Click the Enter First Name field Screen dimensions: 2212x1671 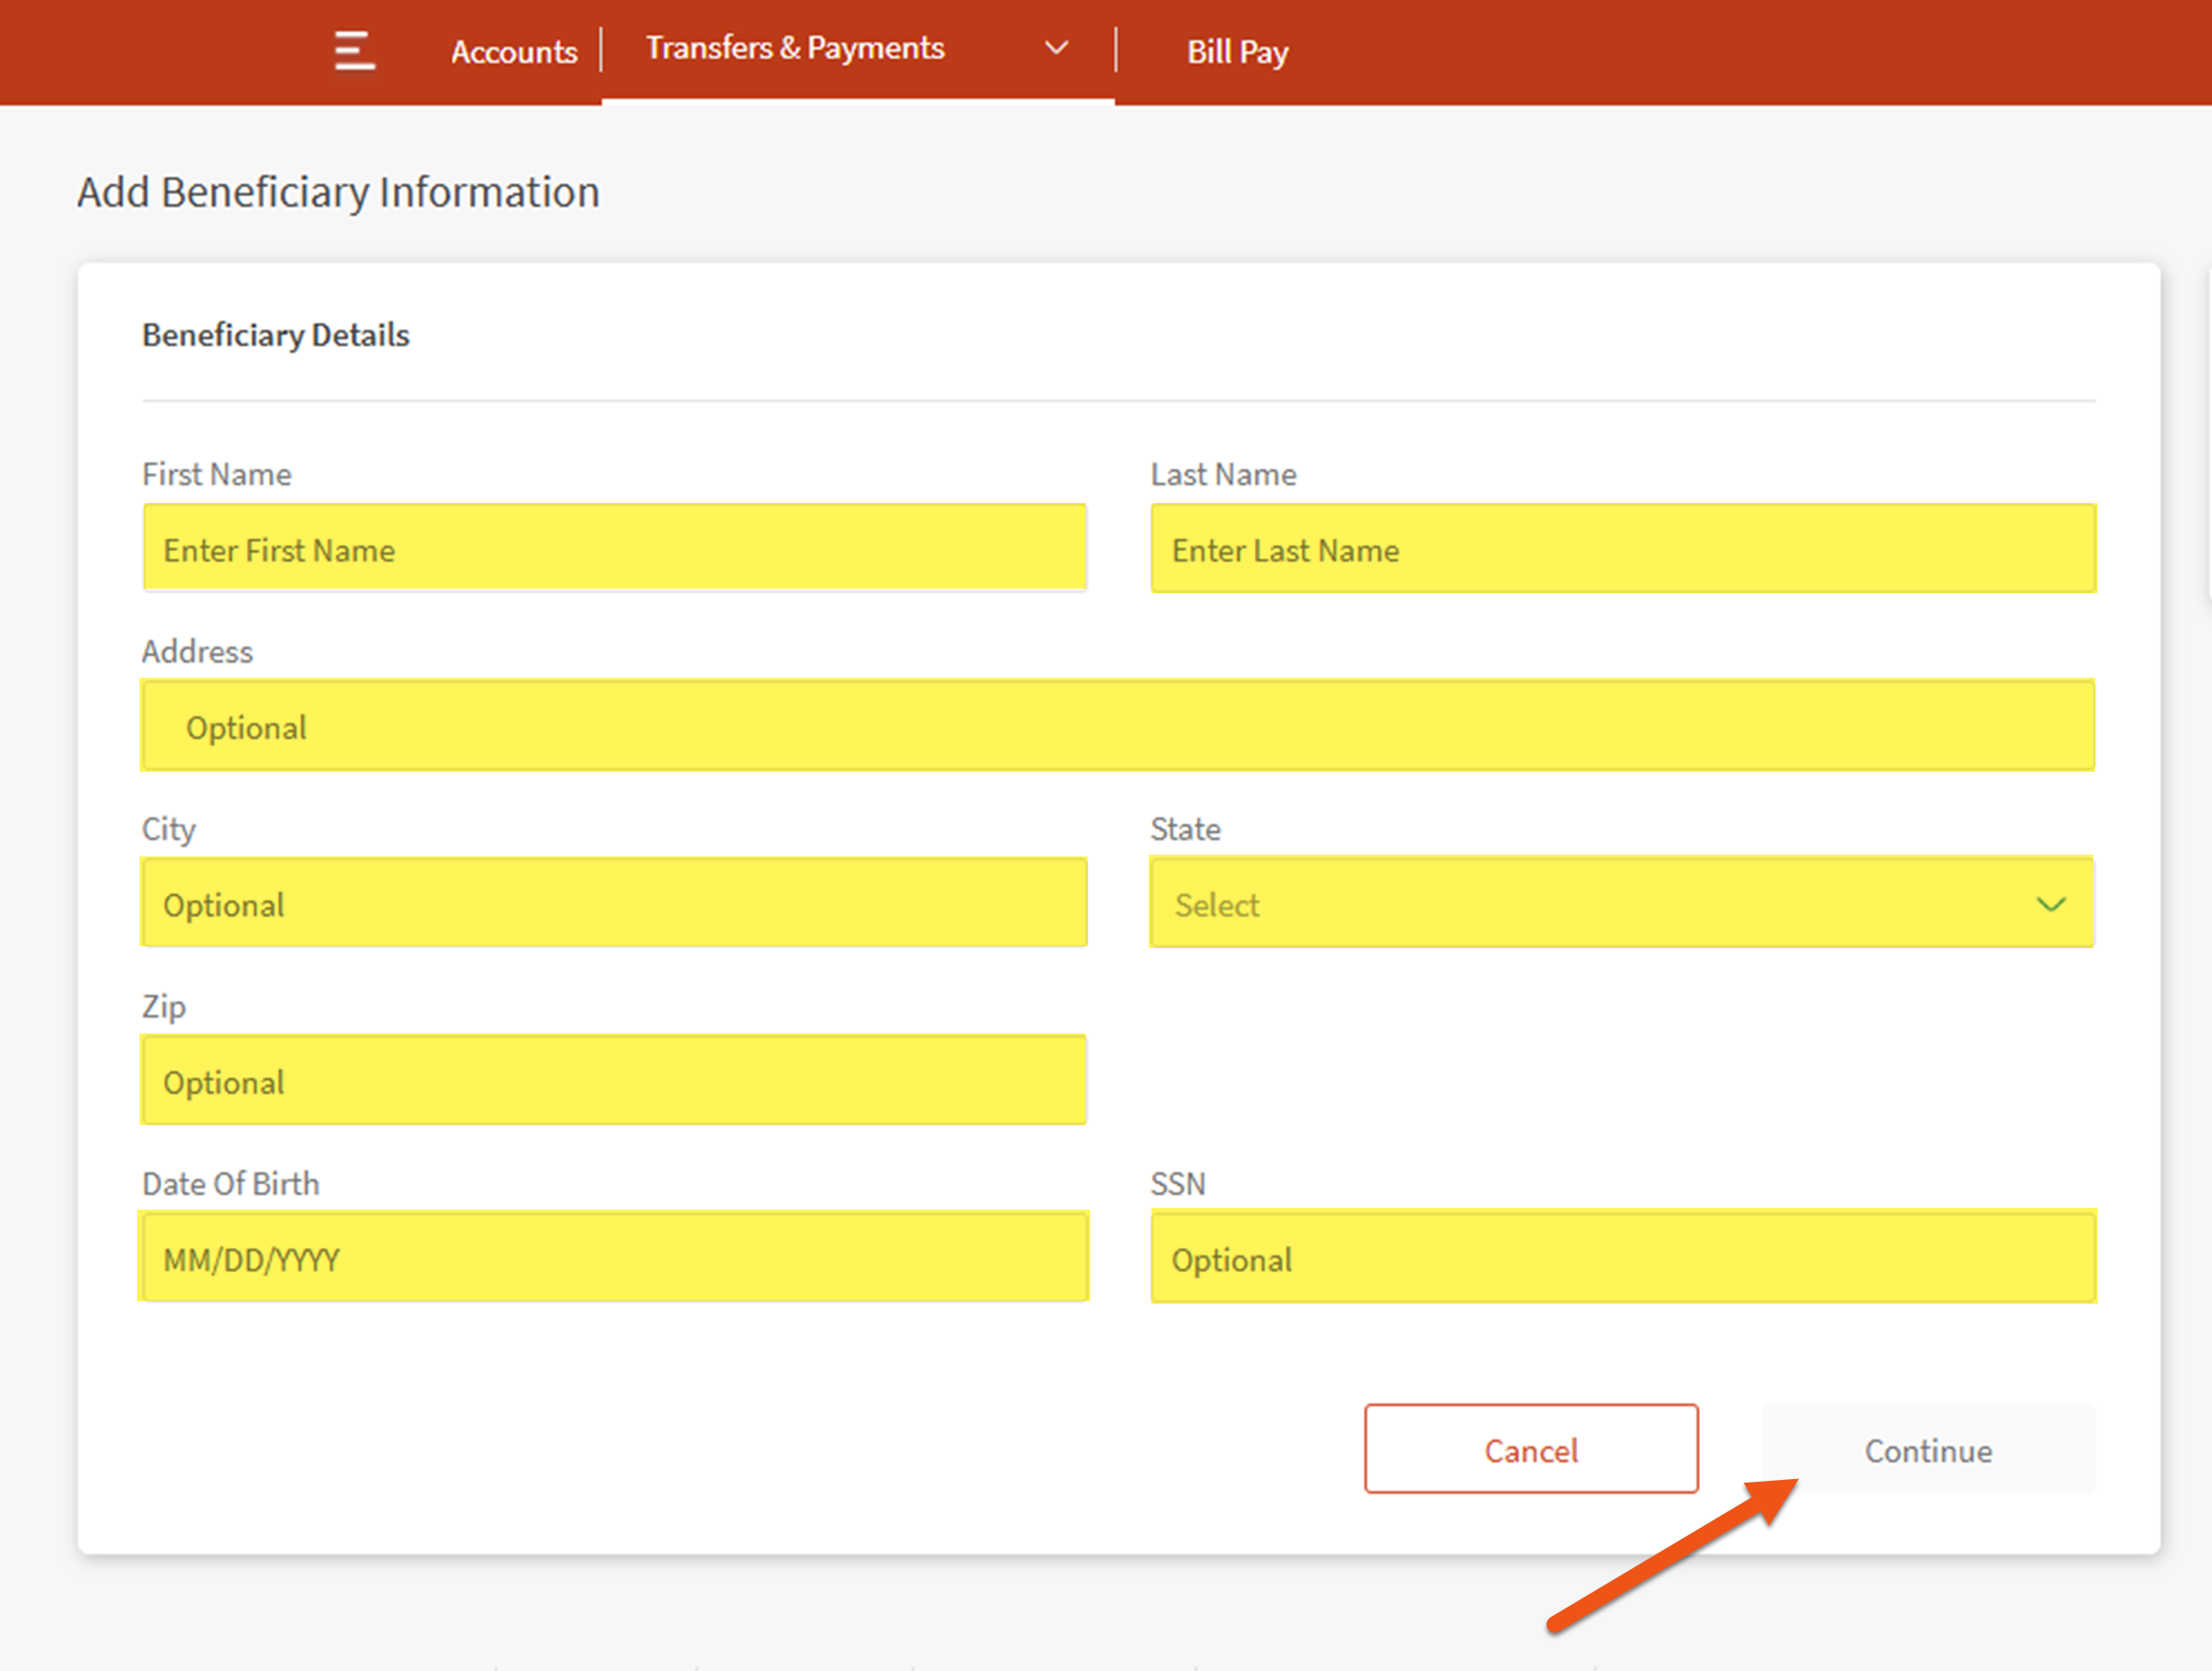click(x=614, y=548)
